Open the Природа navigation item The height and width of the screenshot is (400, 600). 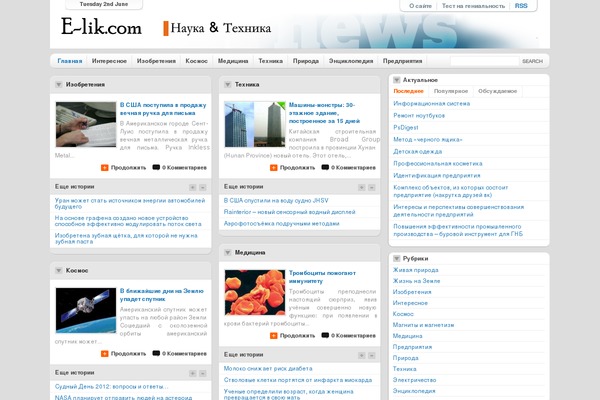[306, 61]
